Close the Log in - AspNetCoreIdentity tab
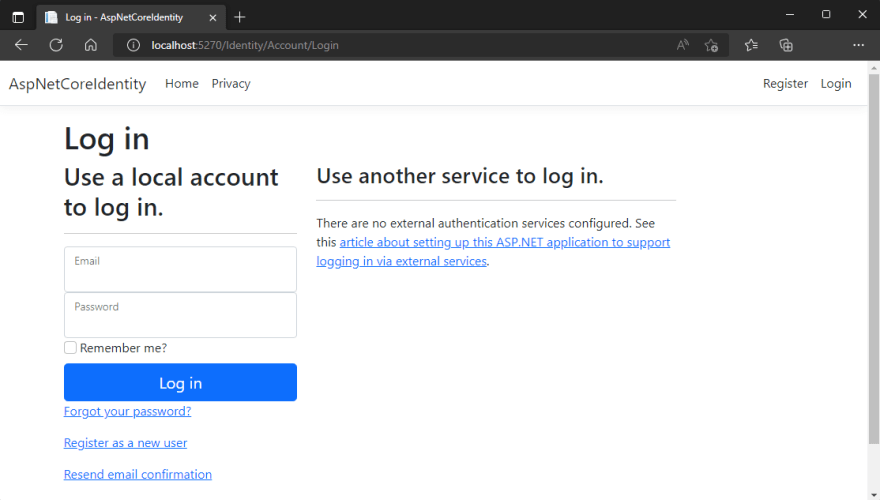 pos(213,17)
